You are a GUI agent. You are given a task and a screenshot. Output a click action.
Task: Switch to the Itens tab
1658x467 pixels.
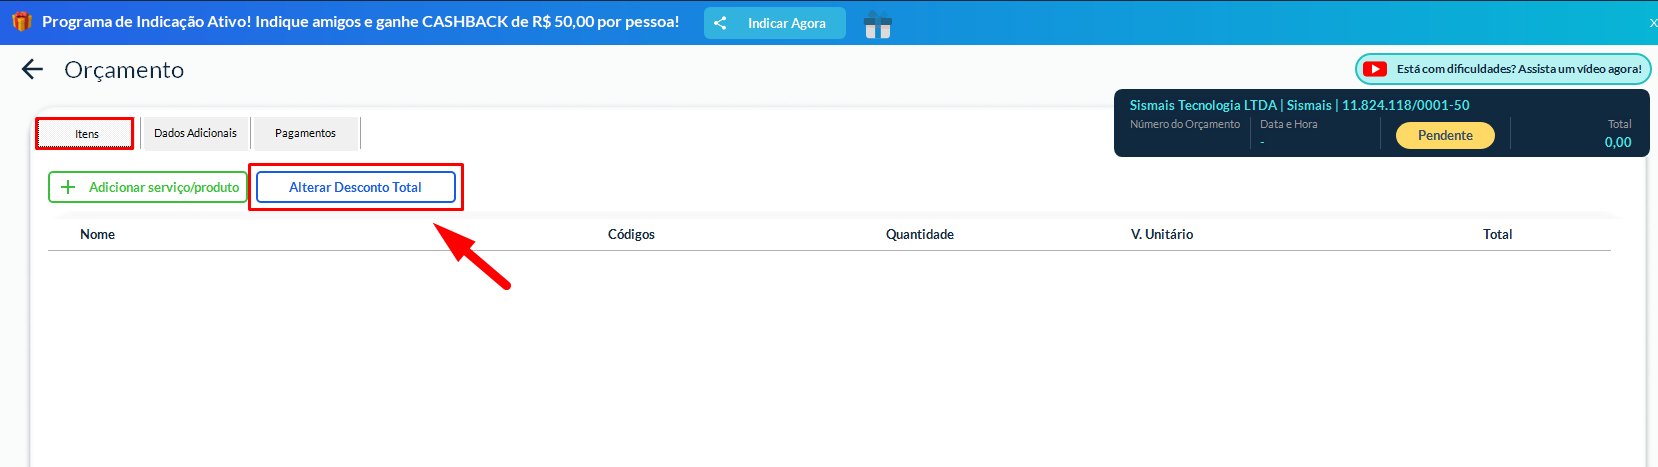pos(86,134)
